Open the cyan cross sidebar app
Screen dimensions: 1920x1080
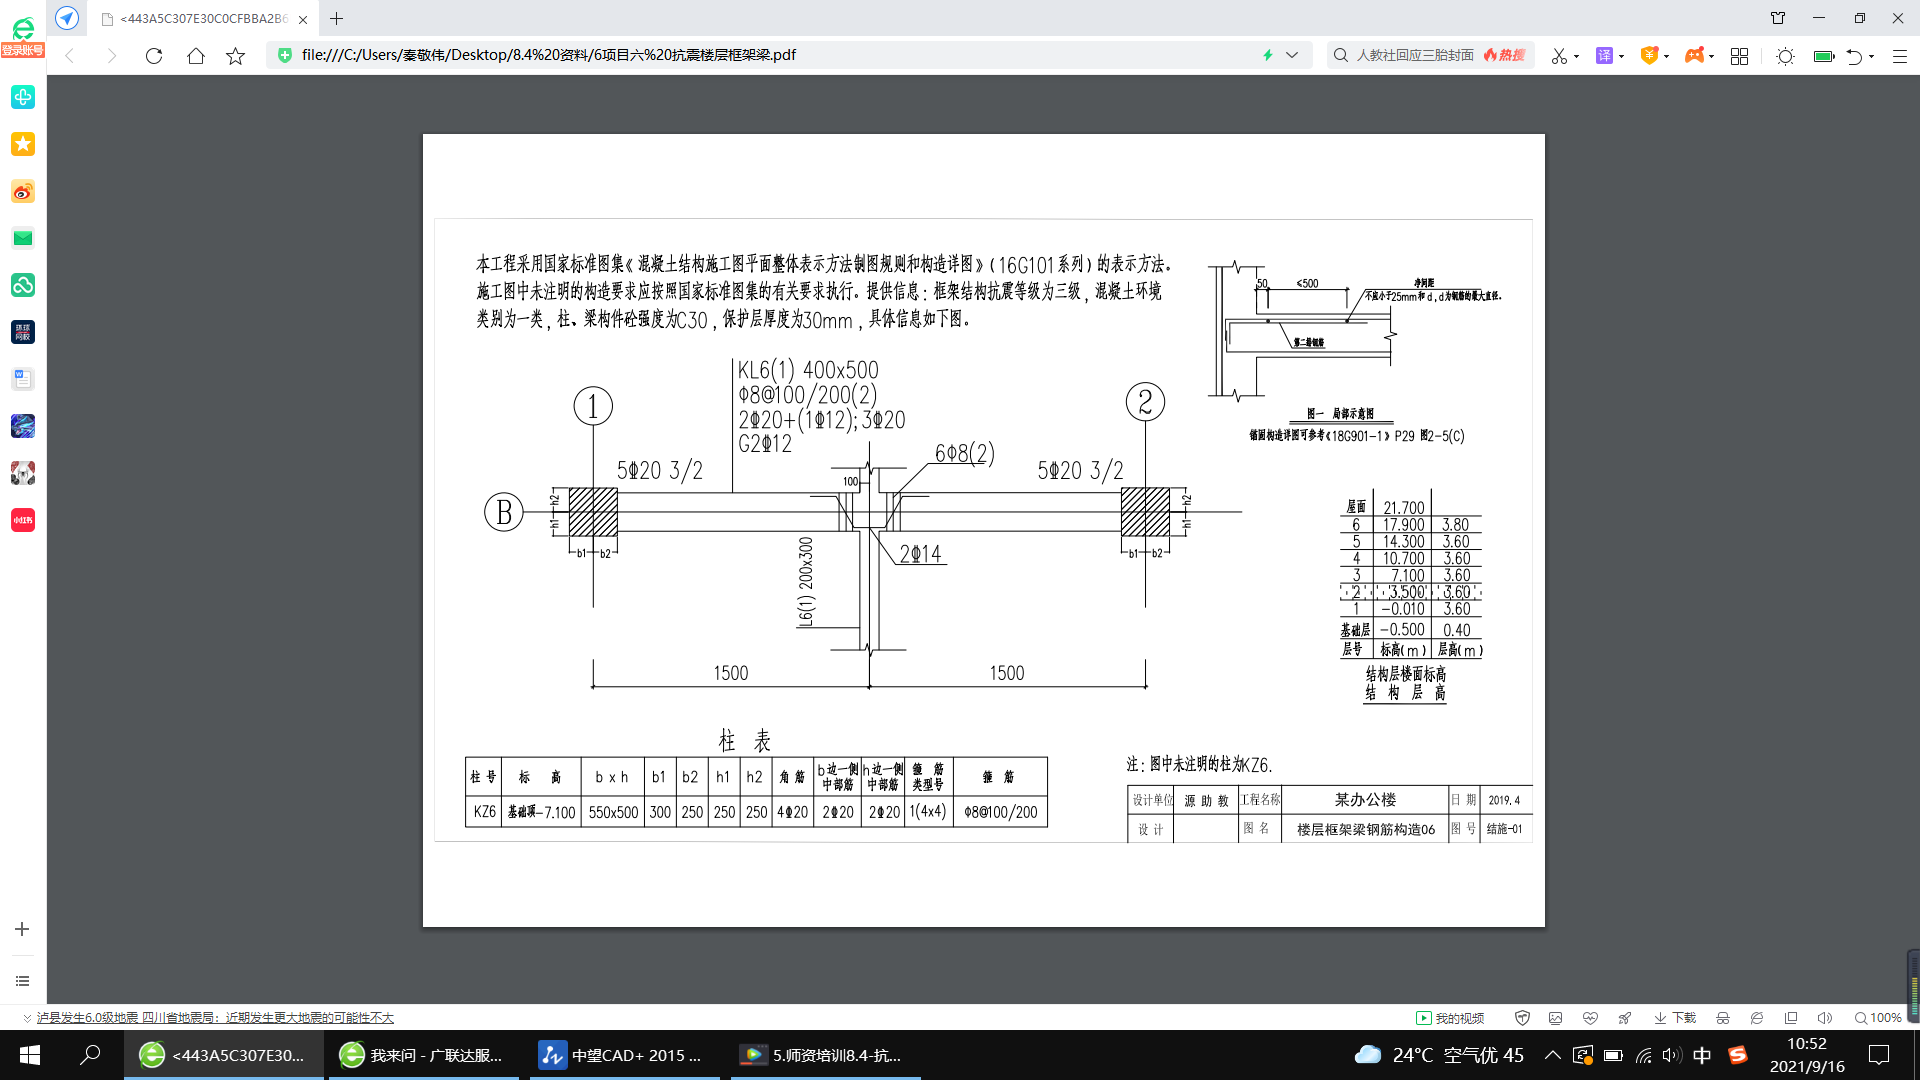click(x=23, y=97)
